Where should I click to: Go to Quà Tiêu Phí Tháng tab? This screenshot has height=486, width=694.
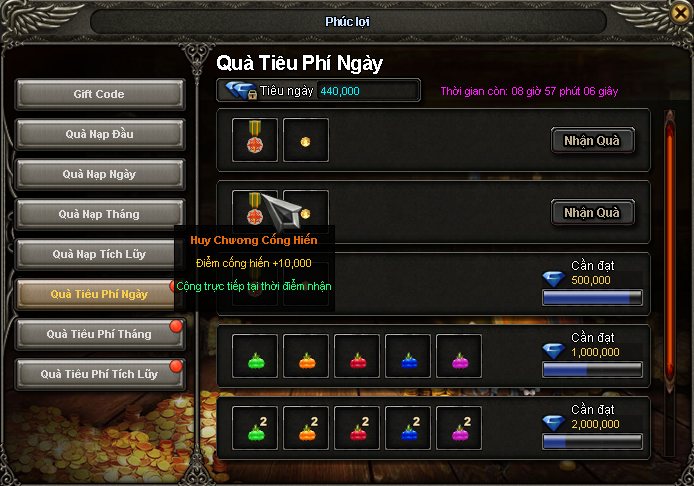point(100,334)
